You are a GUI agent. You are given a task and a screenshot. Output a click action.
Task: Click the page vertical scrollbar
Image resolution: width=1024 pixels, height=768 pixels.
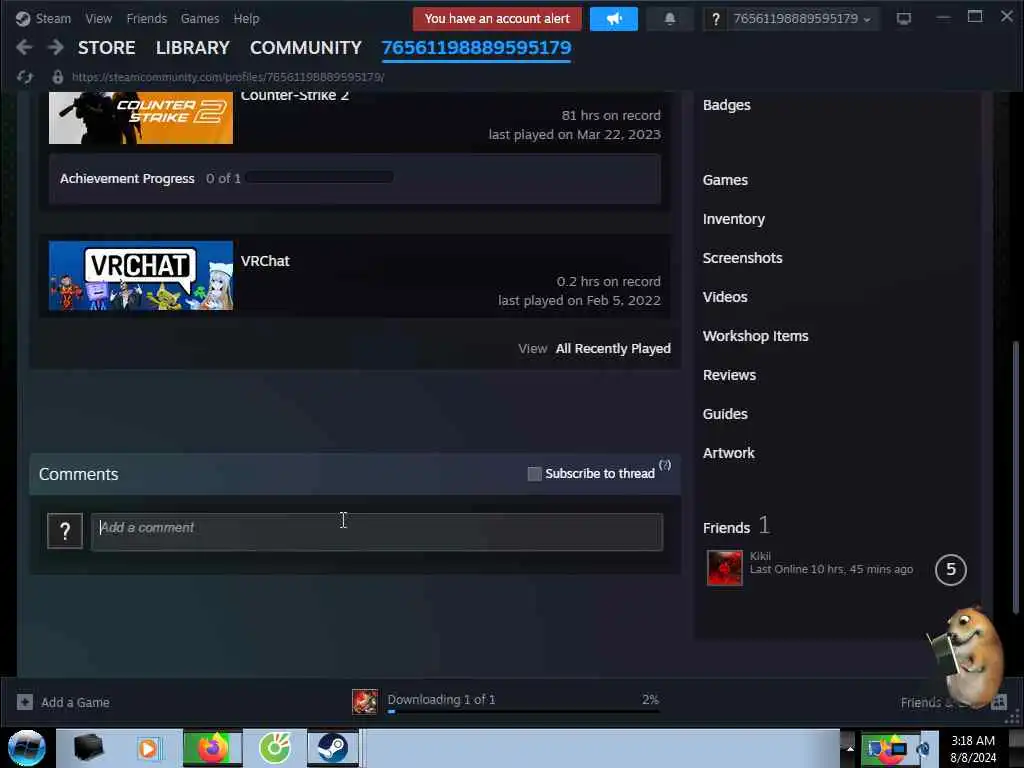pos(1015,477)
